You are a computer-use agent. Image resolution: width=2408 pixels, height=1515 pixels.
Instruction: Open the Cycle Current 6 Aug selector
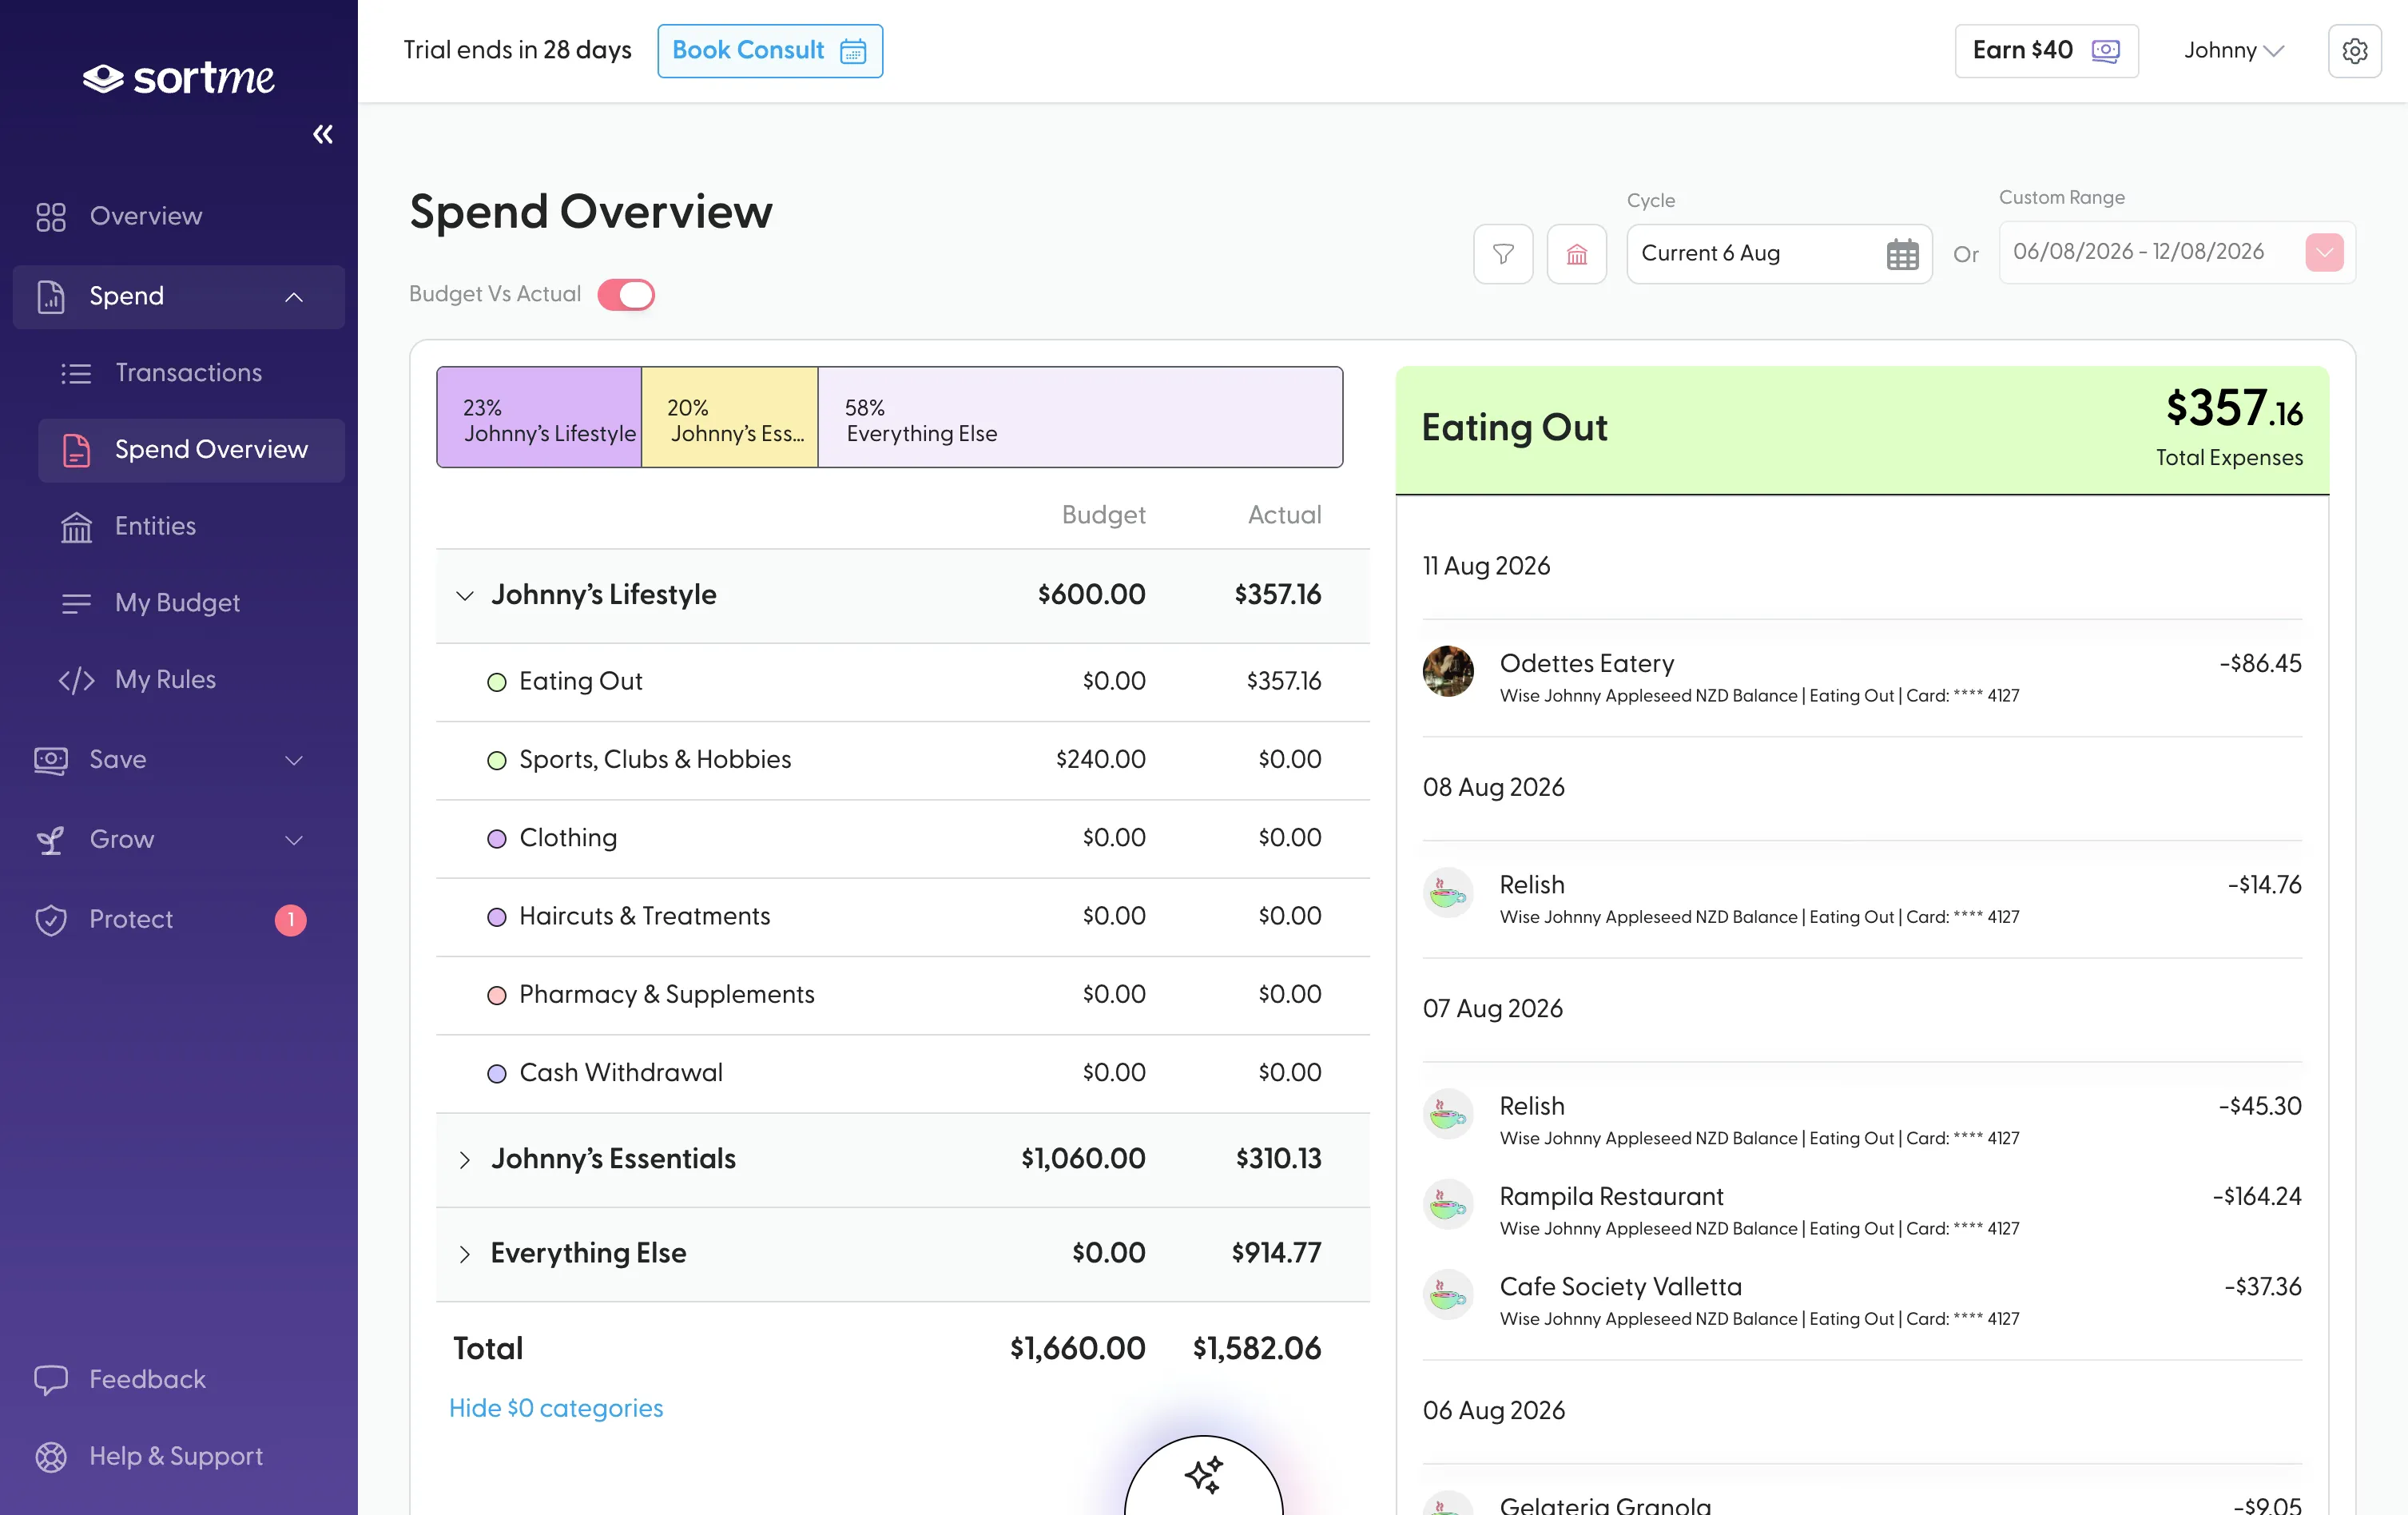1779,254
